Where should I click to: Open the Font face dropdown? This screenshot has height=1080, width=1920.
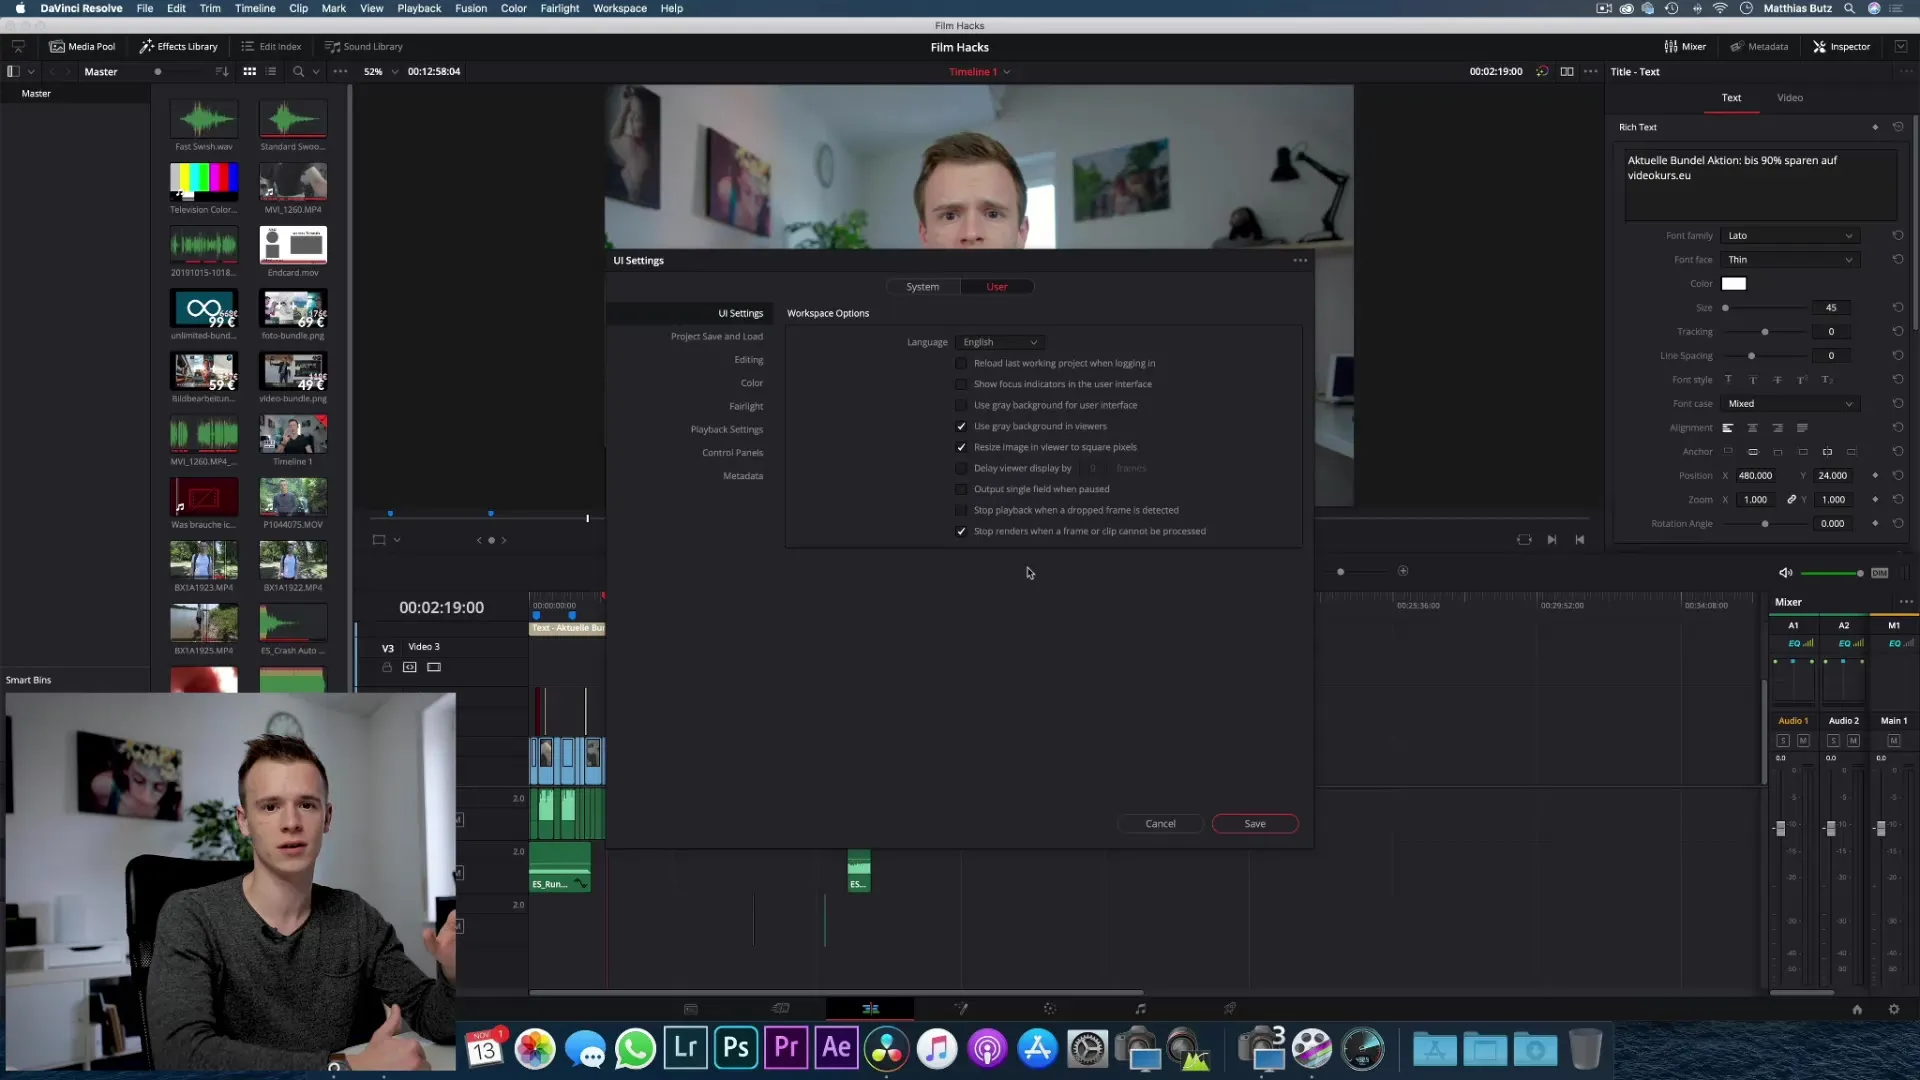point(1790,260)
